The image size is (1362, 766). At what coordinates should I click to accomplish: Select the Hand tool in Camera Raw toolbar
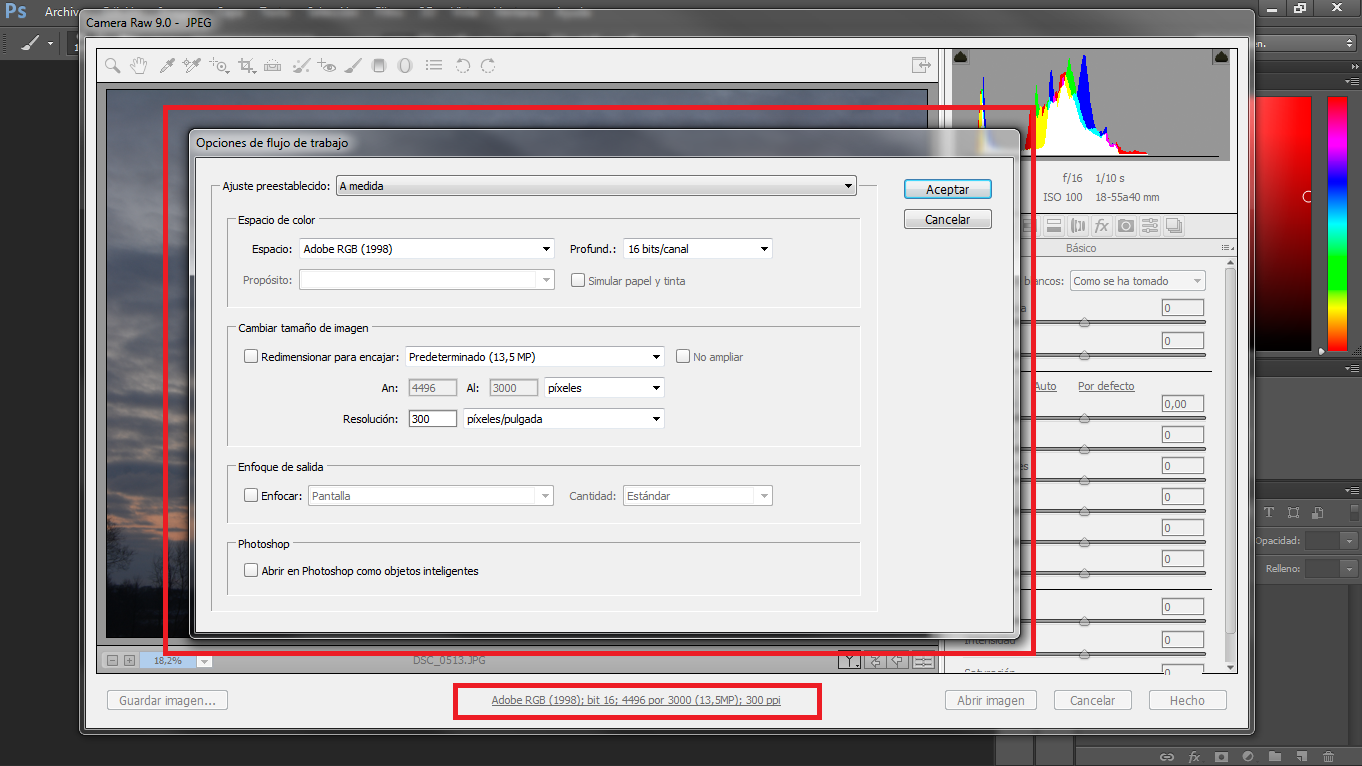[x=139, y=66]
